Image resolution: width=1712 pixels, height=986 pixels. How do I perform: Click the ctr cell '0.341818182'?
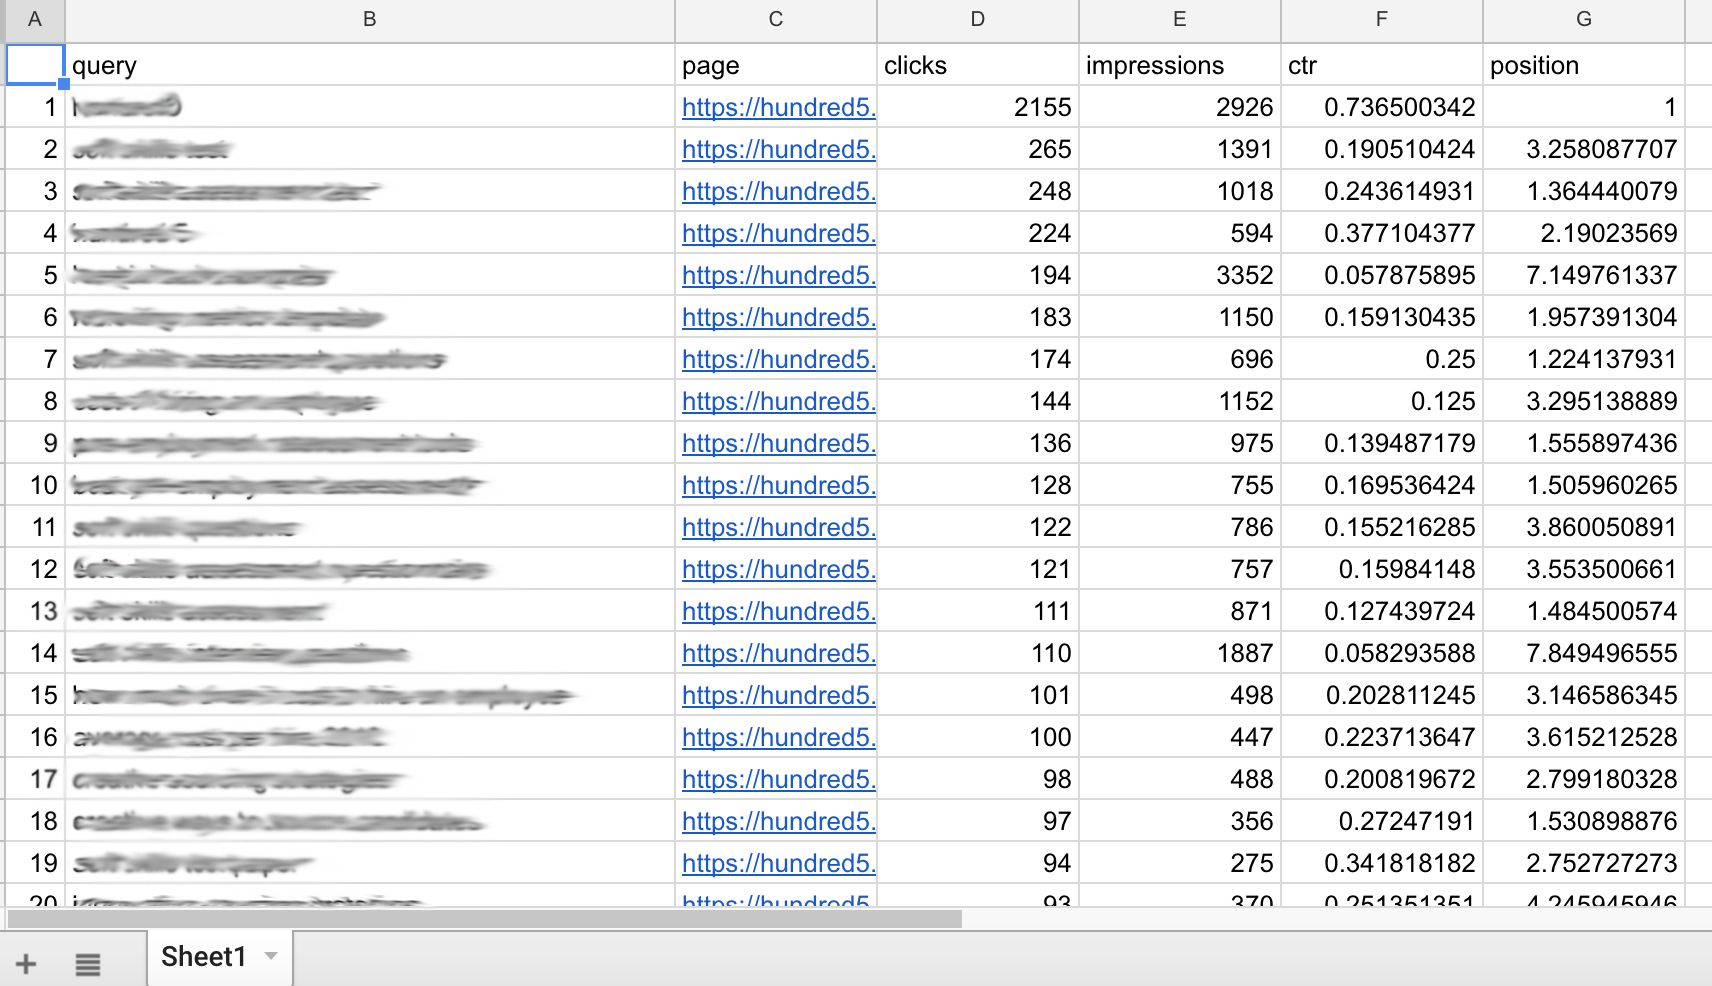click(x=1382, y=863)
